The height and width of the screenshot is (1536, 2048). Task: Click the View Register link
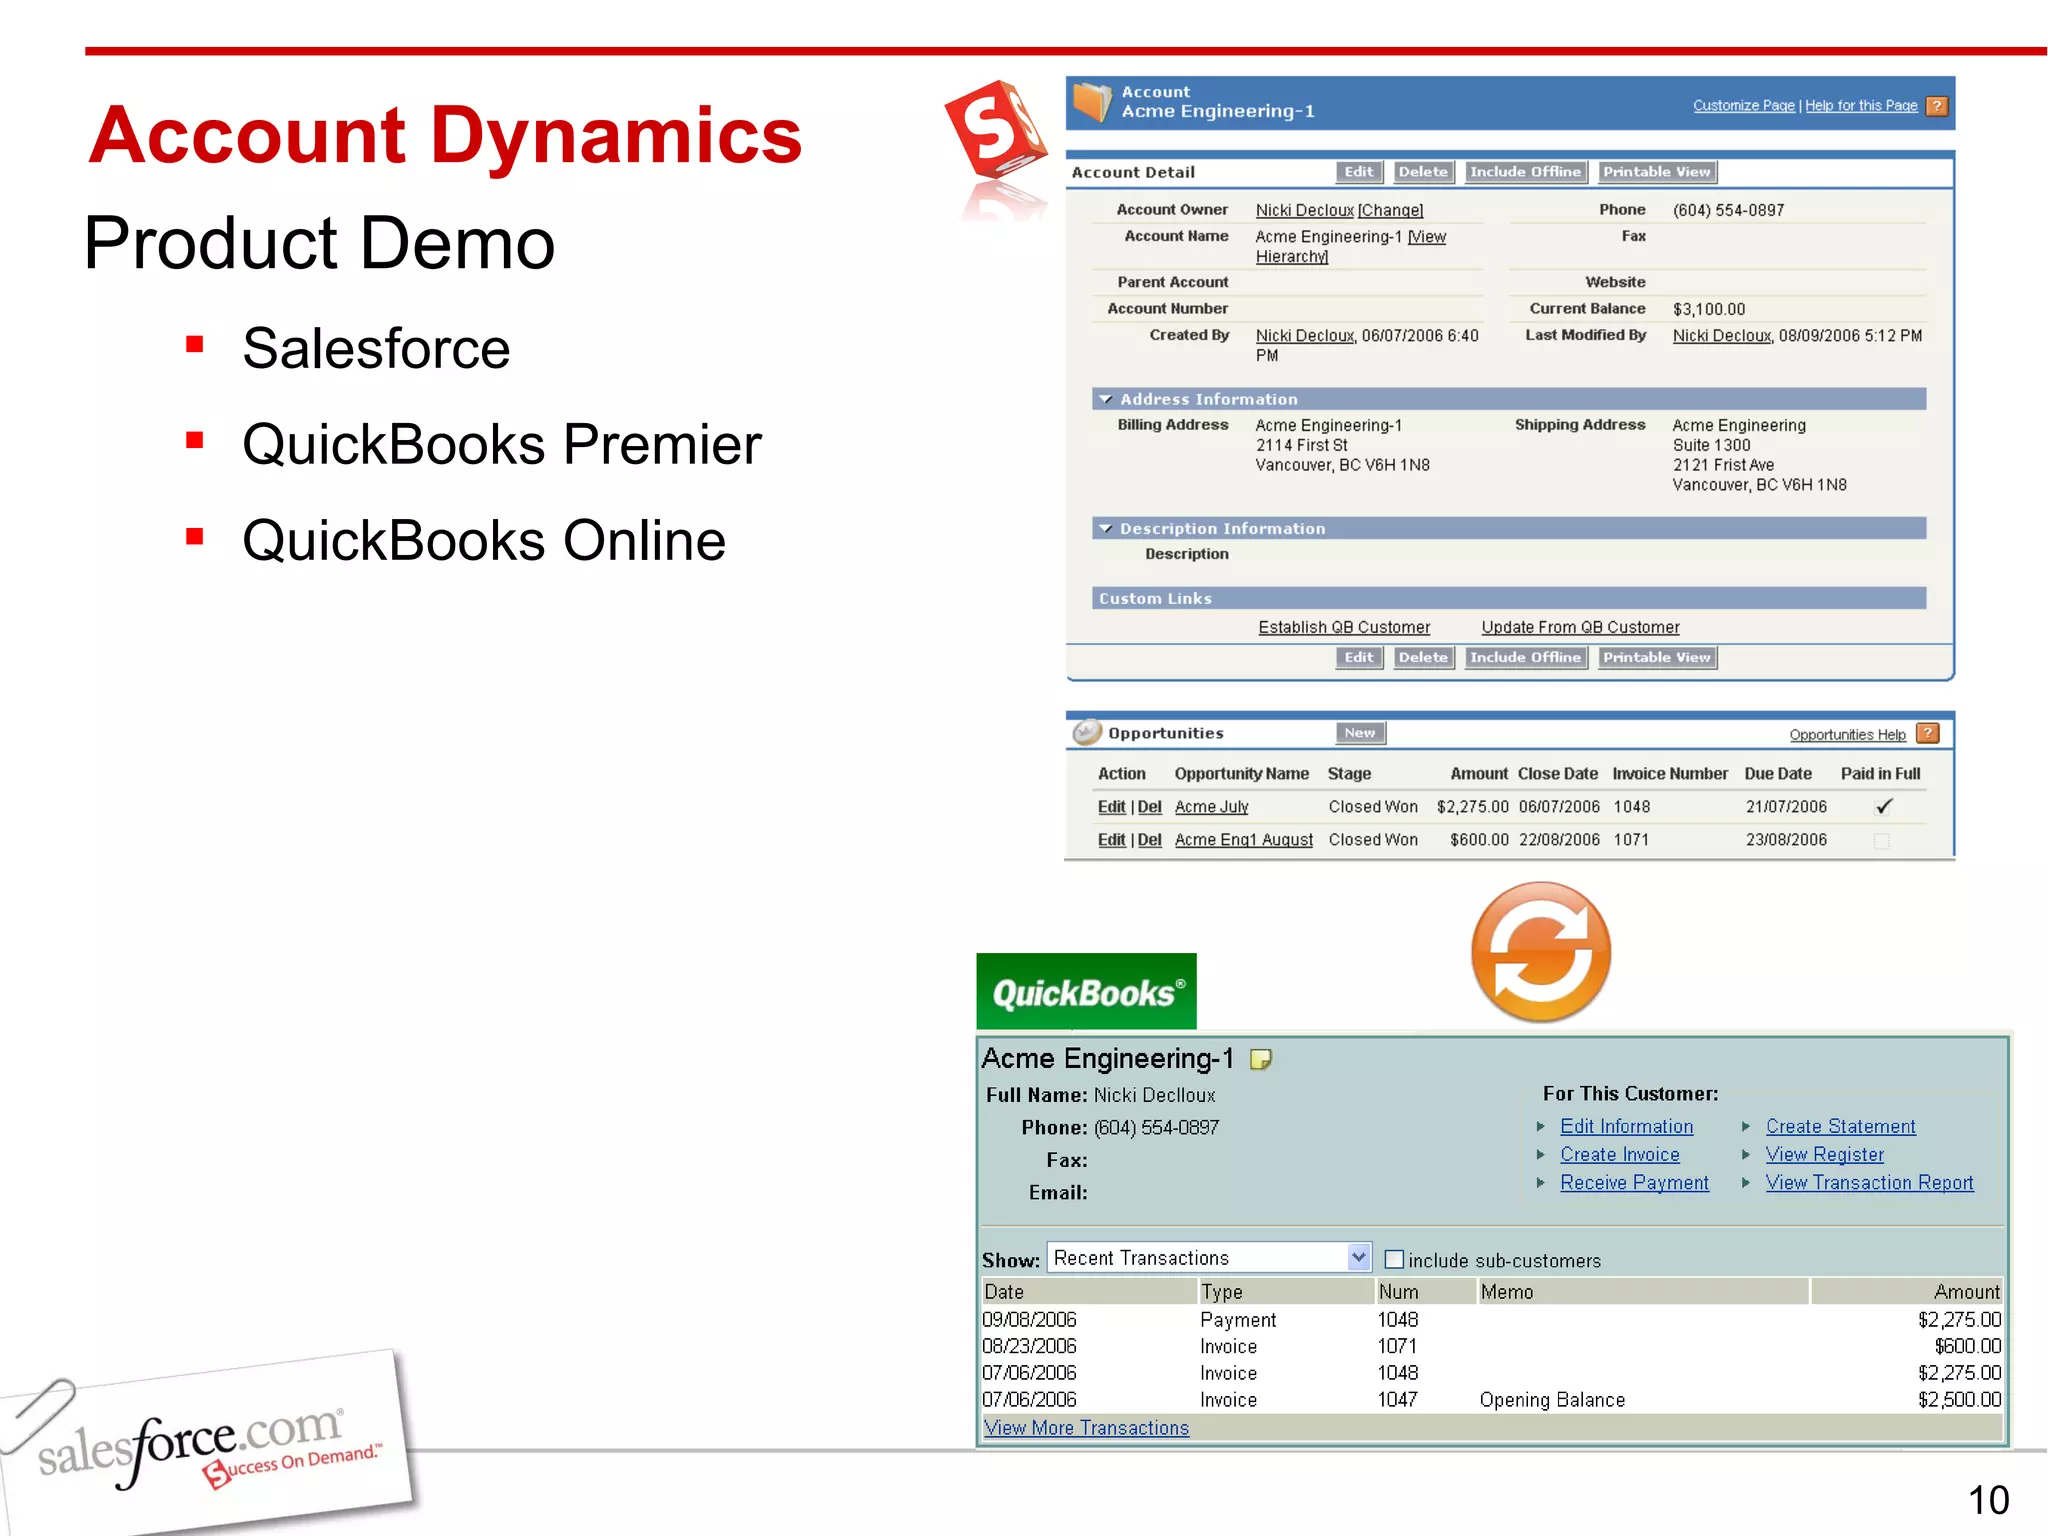point(1825,1154)
